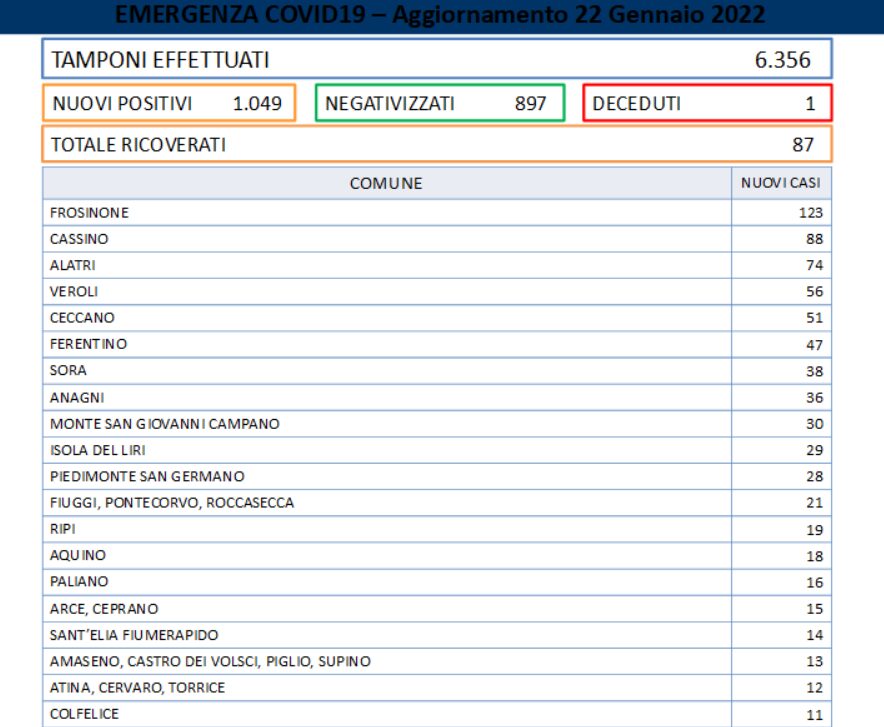This screenshot has height=727, width=884.
Task: Select the 'FIUGGI, PONTECORVO, ROCCASECCA' row
Action: pyautogui.click(x=172, y=503)
